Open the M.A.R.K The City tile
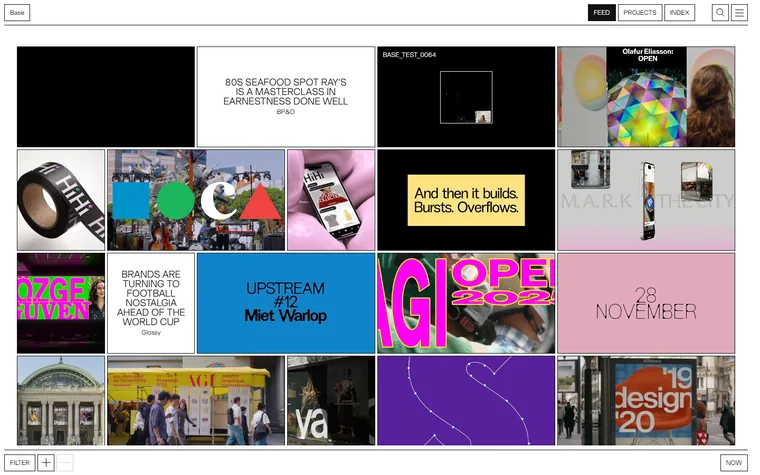Image resolution: width=760 pixels, height=475 pixels. (646, 200)
